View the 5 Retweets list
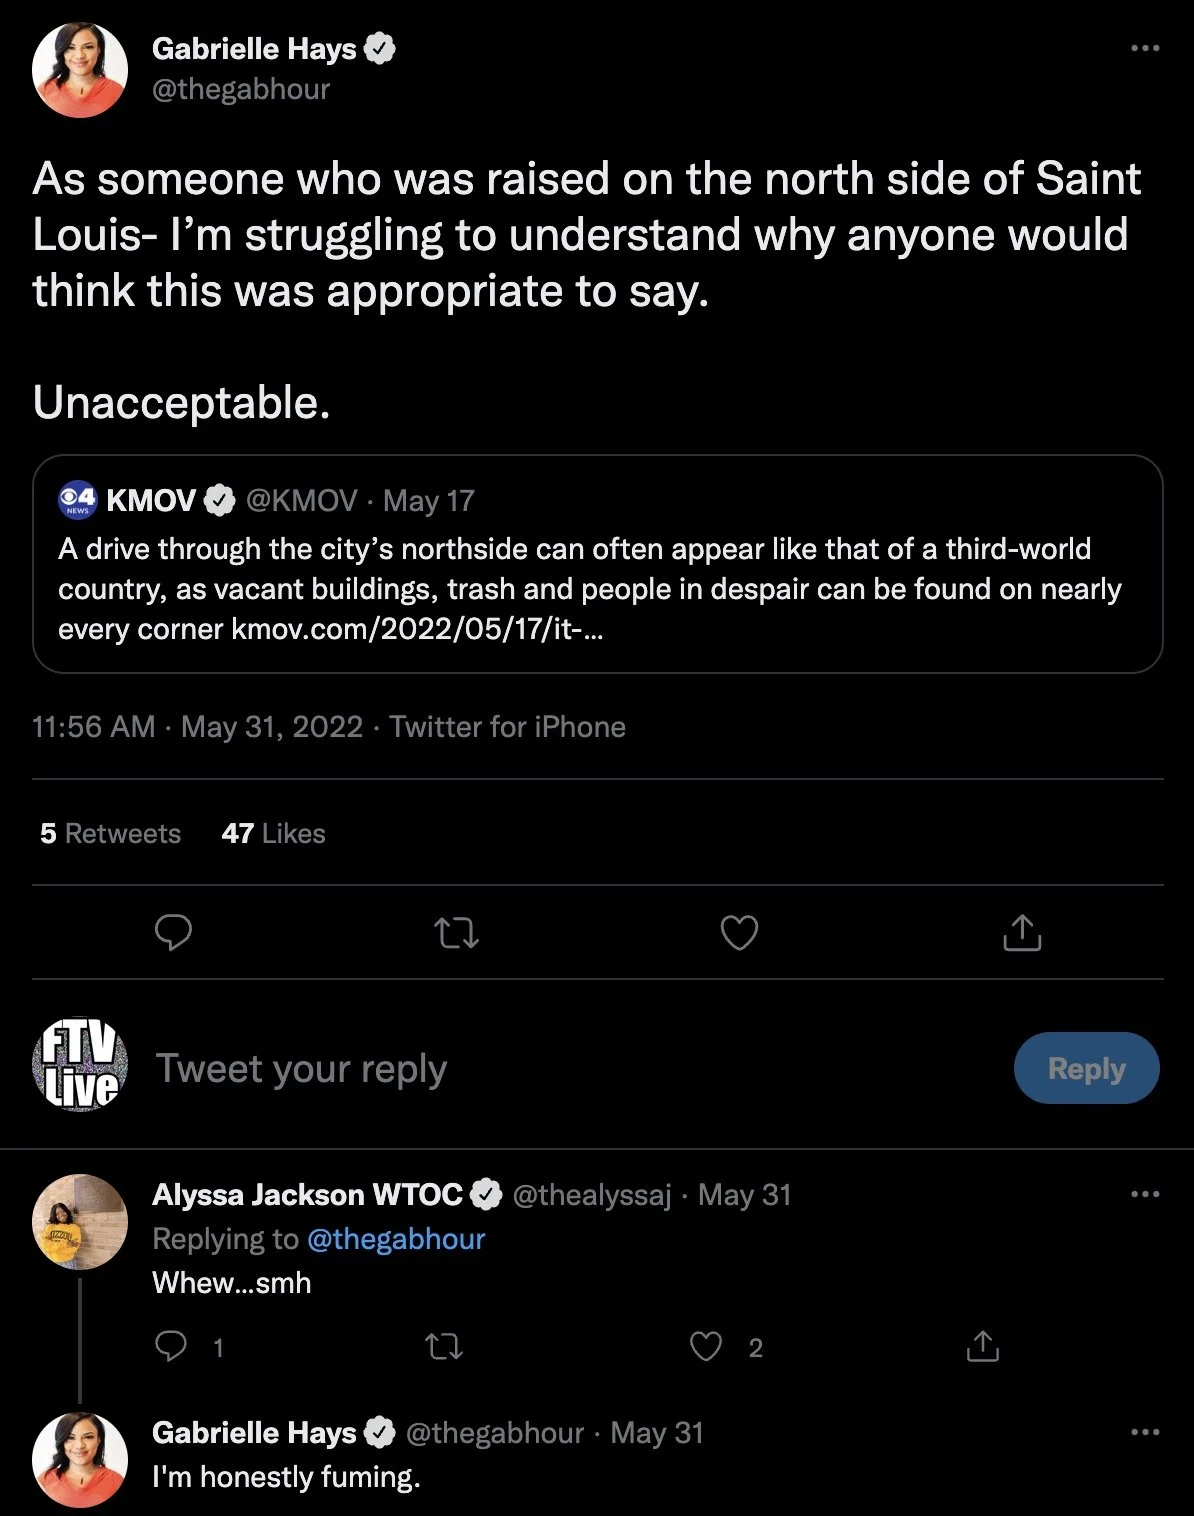 tap(111, 833)
